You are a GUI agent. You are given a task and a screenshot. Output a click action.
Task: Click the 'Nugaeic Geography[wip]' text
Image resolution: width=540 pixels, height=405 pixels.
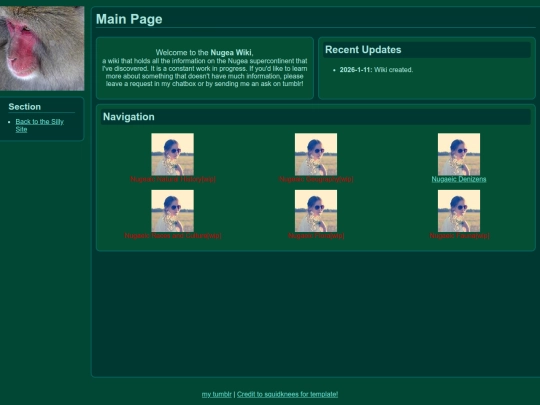316,179
